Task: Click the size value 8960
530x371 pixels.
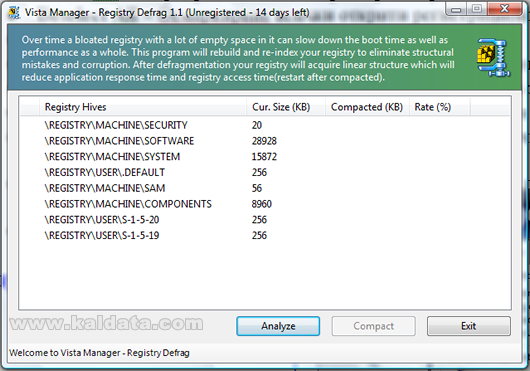Action: [x=262, y=204]
